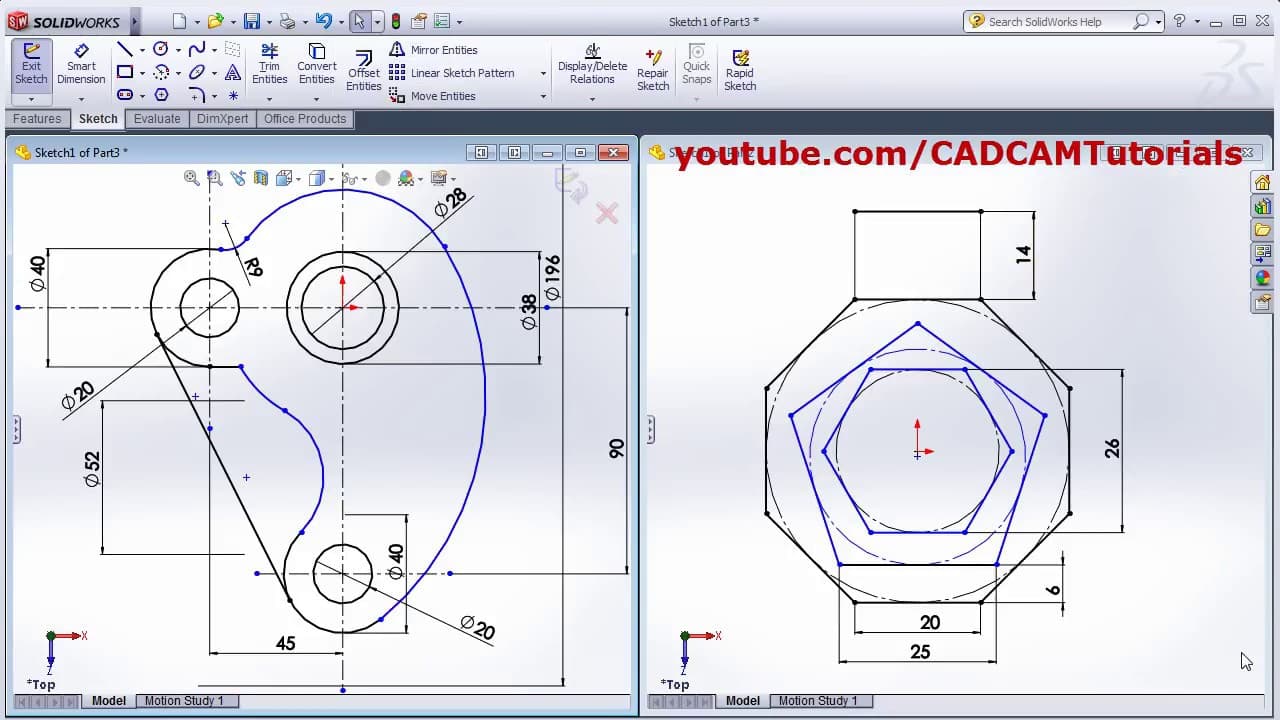Click Move Entities

[x=432, y=96]
